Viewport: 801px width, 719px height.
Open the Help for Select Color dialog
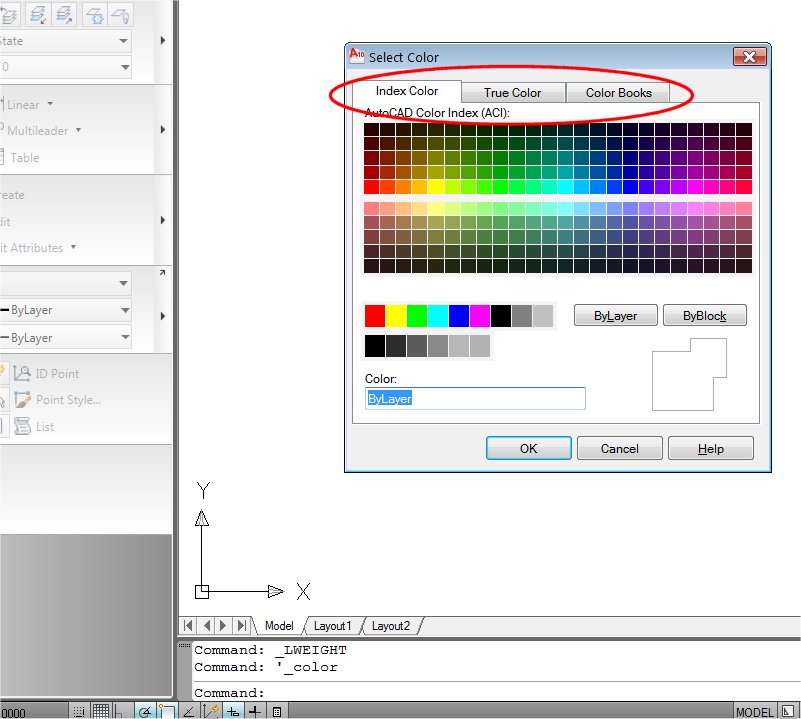710,447
